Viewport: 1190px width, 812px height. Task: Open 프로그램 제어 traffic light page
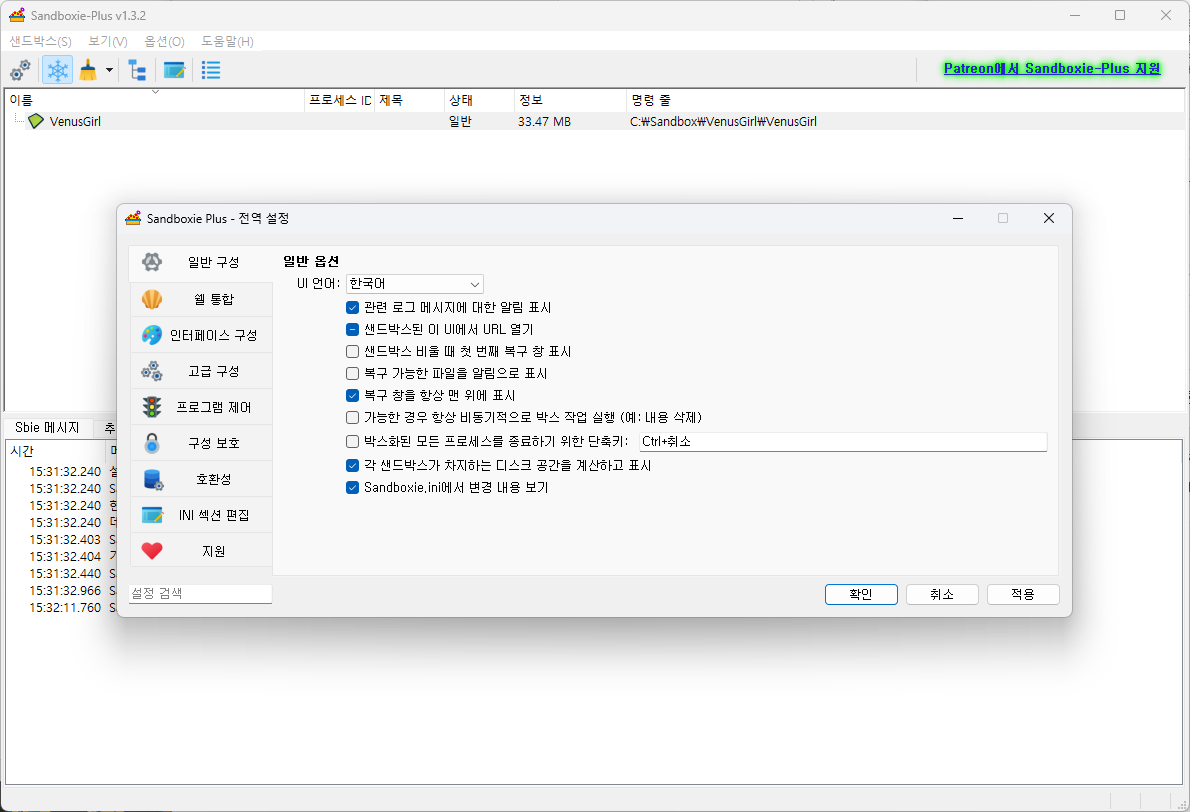(x=201, y=407)
